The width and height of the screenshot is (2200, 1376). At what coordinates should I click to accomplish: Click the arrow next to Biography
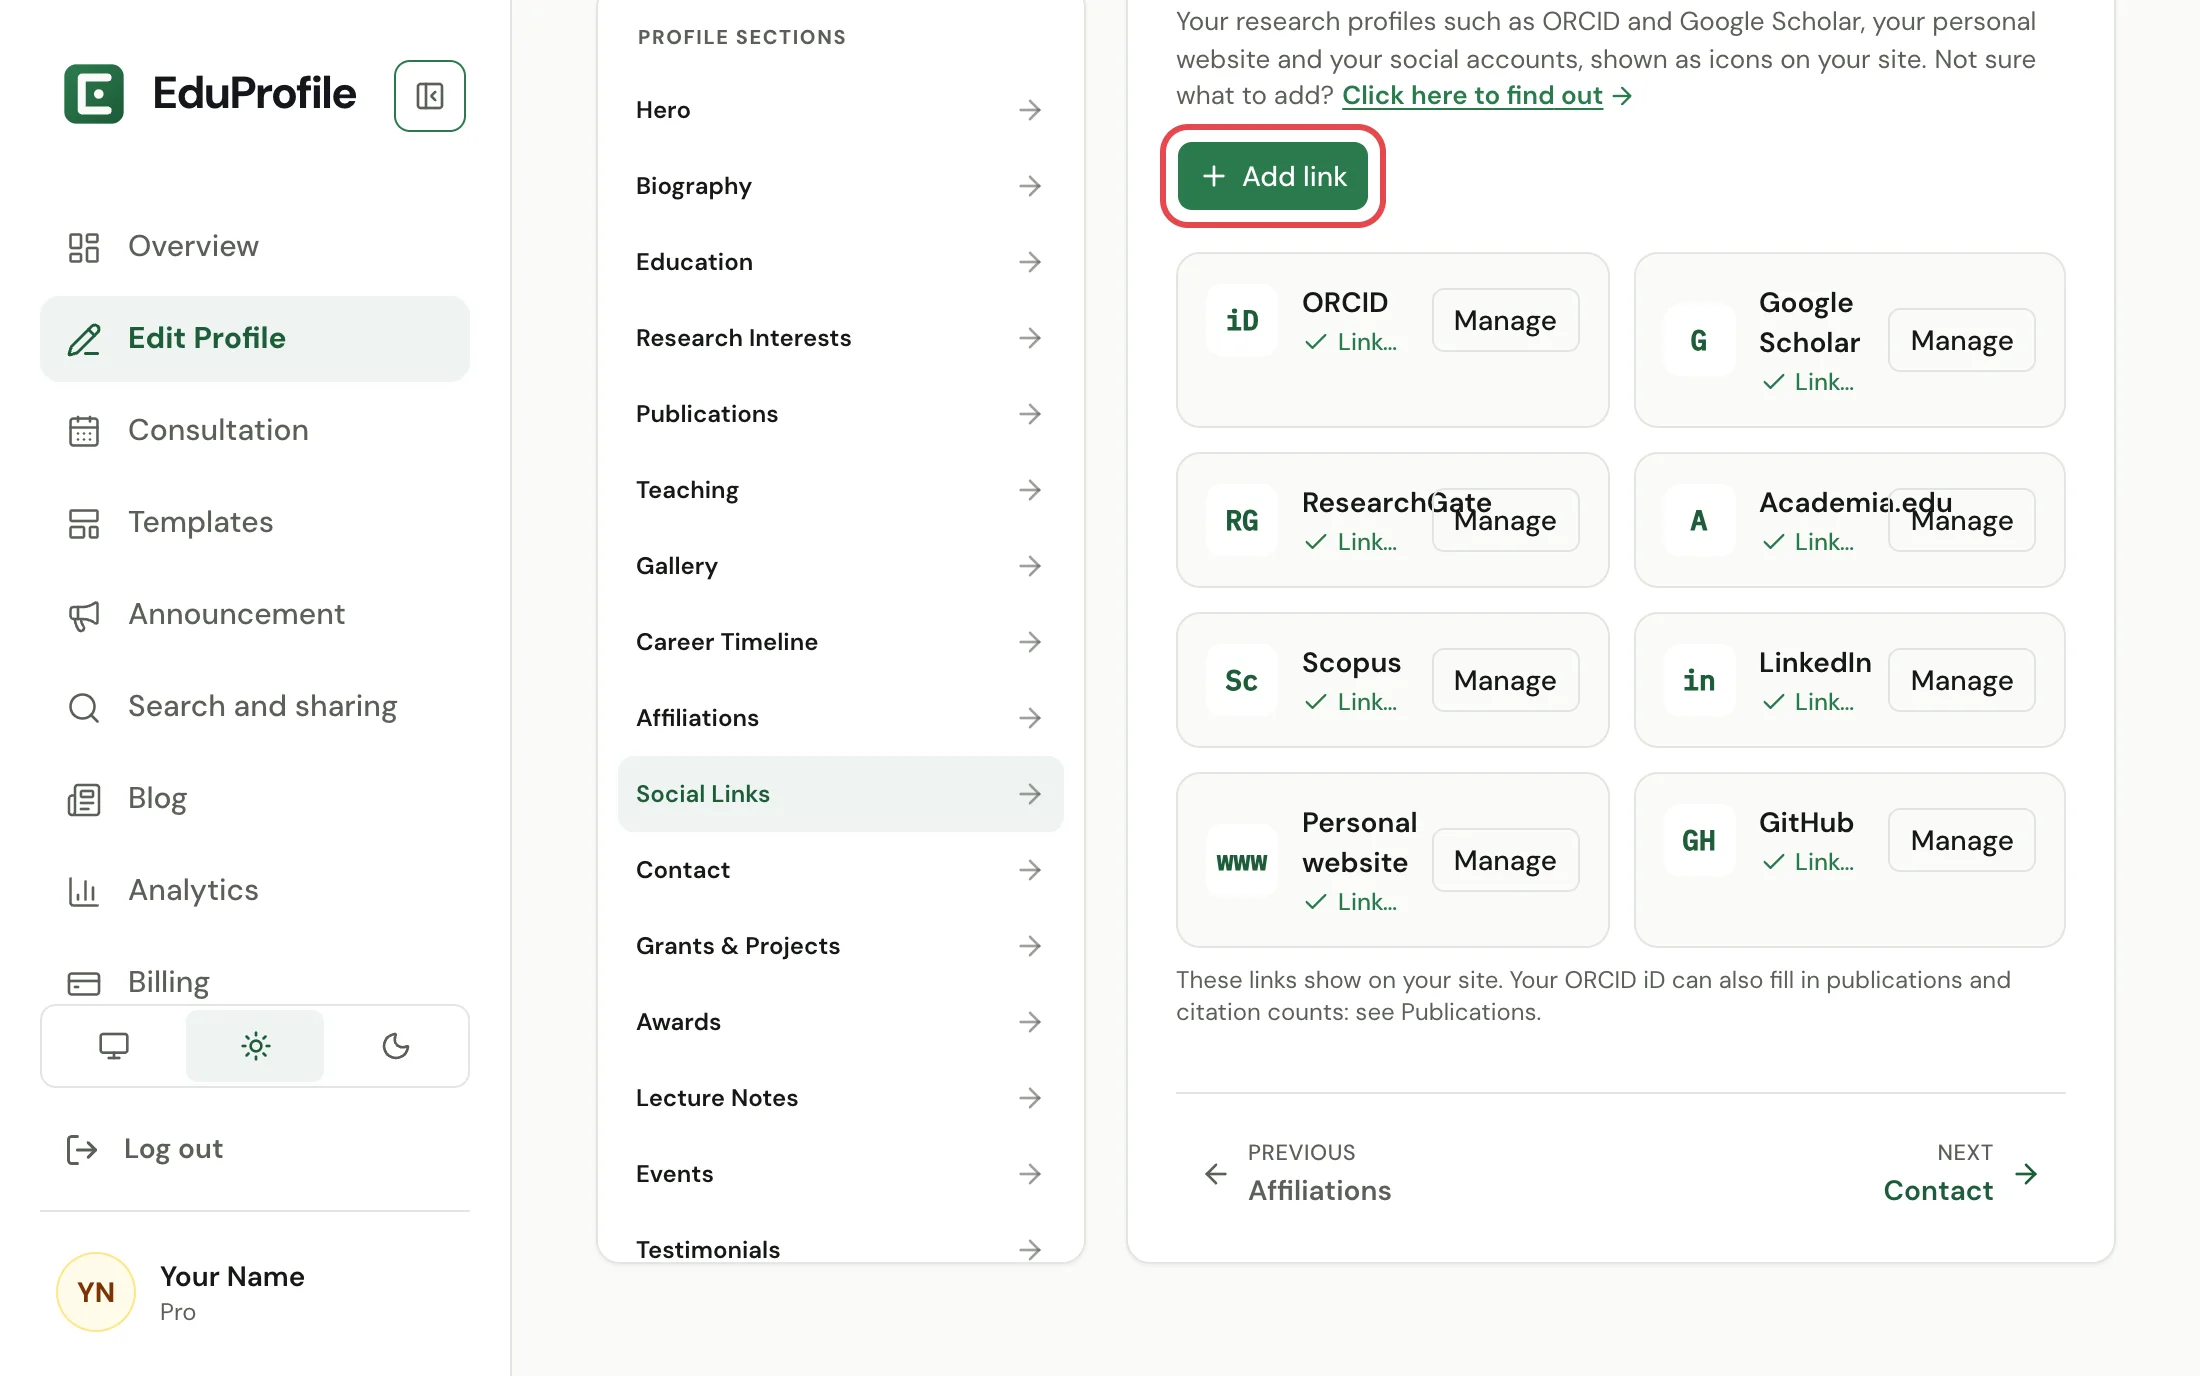(x=1030, y=186)
